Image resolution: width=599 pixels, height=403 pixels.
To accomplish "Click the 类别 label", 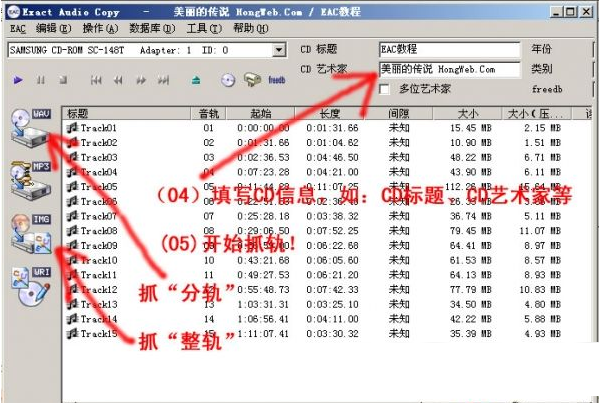I will pos(541,69).
